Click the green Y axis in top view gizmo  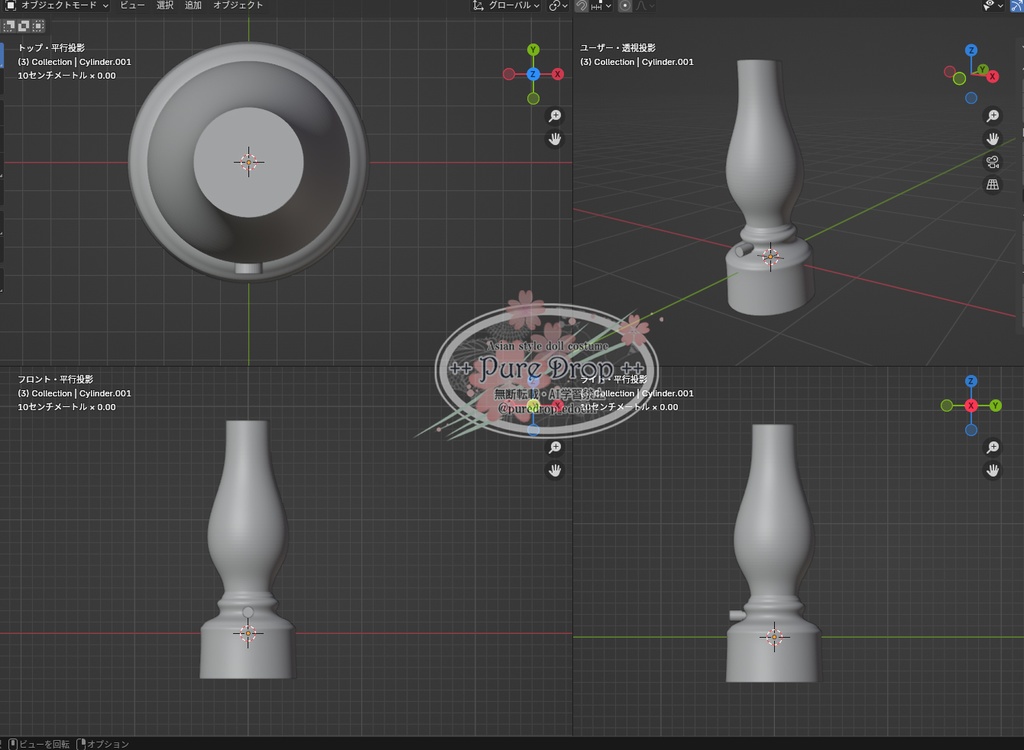533,50
